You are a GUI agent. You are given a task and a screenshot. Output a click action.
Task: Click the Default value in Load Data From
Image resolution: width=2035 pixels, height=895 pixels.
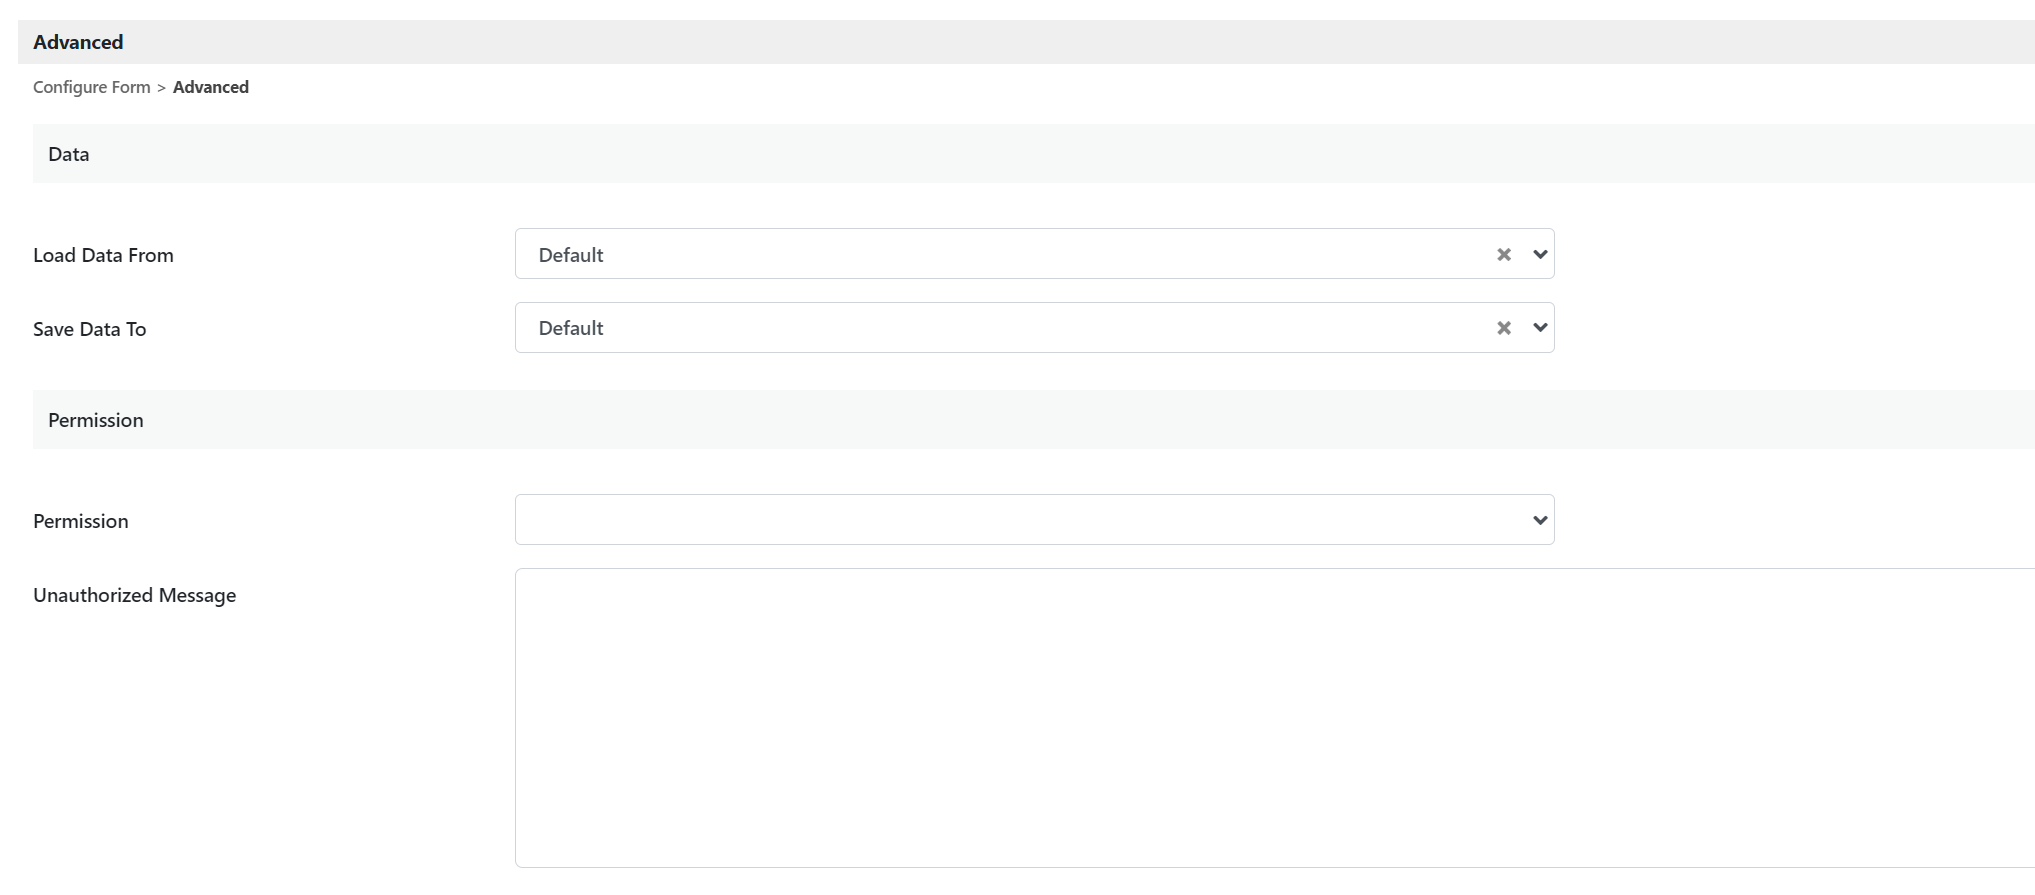pos(571,255)
